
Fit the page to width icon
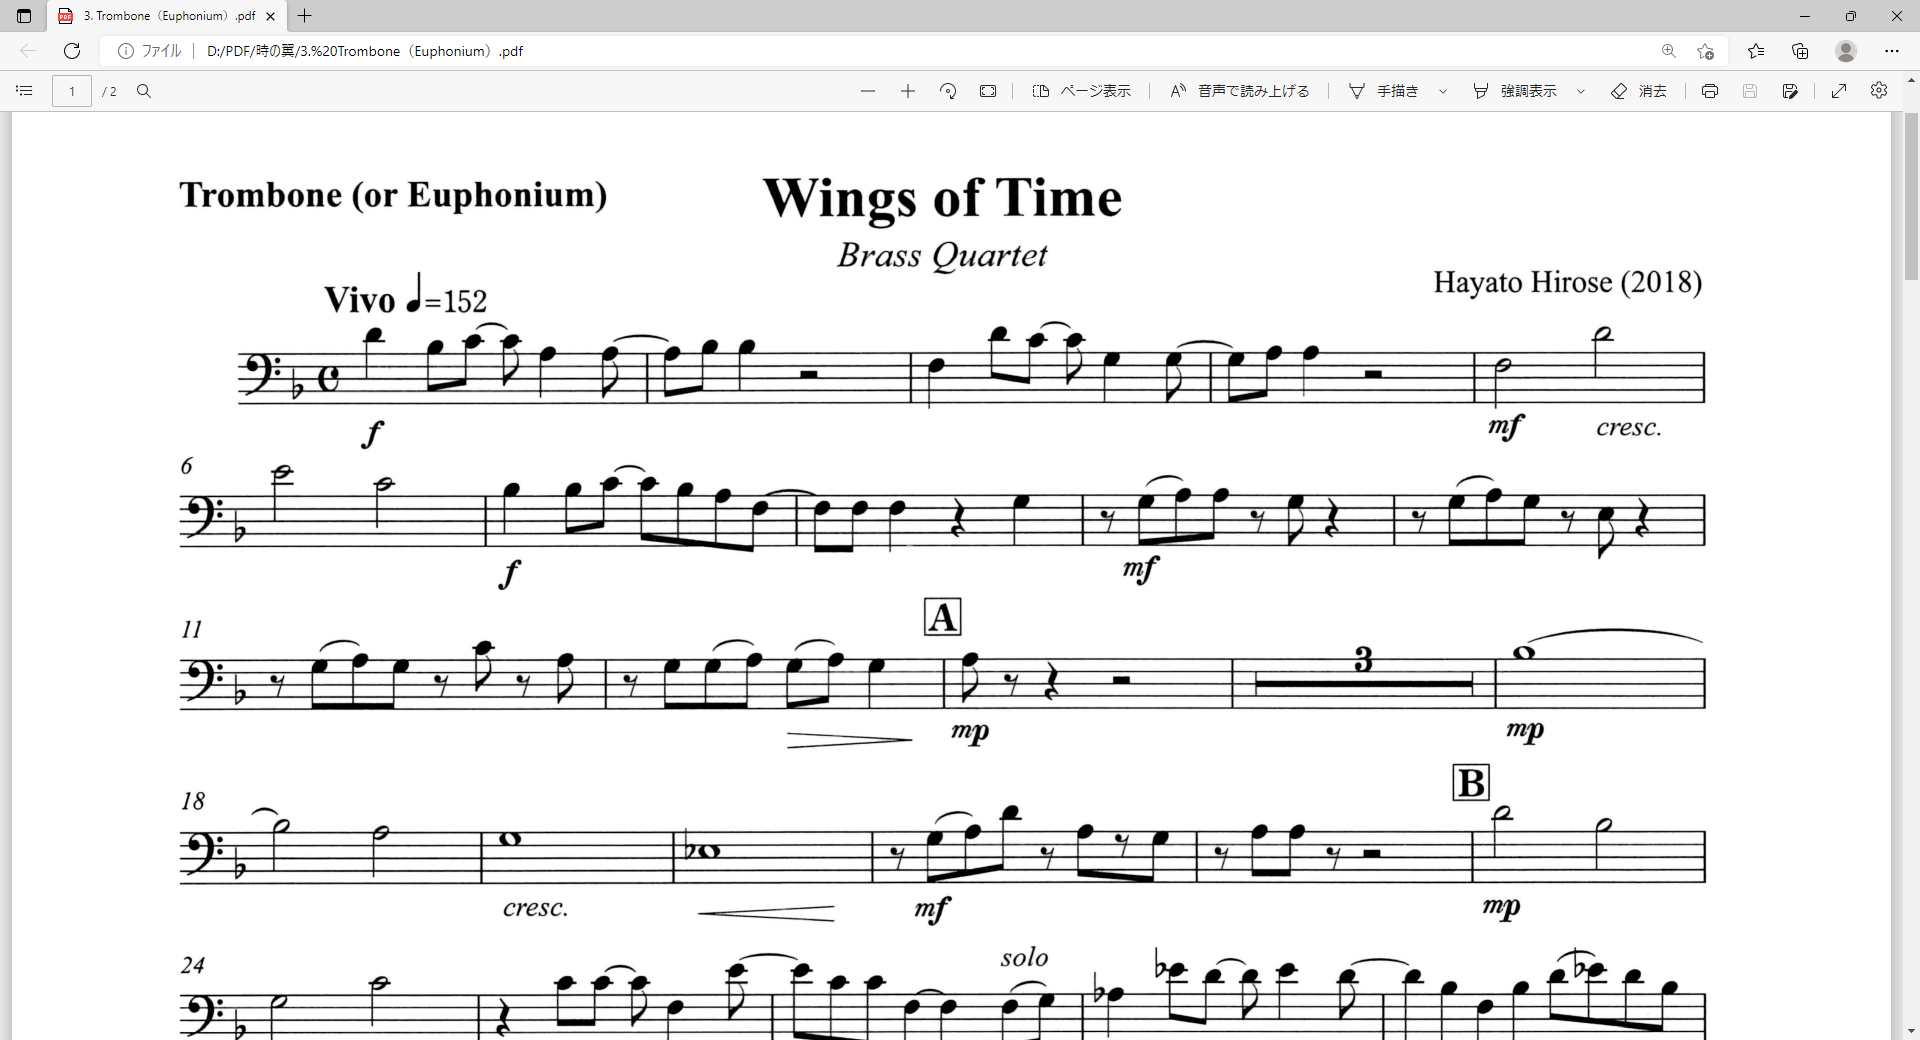pyautogui.click(x=988, y=91)
